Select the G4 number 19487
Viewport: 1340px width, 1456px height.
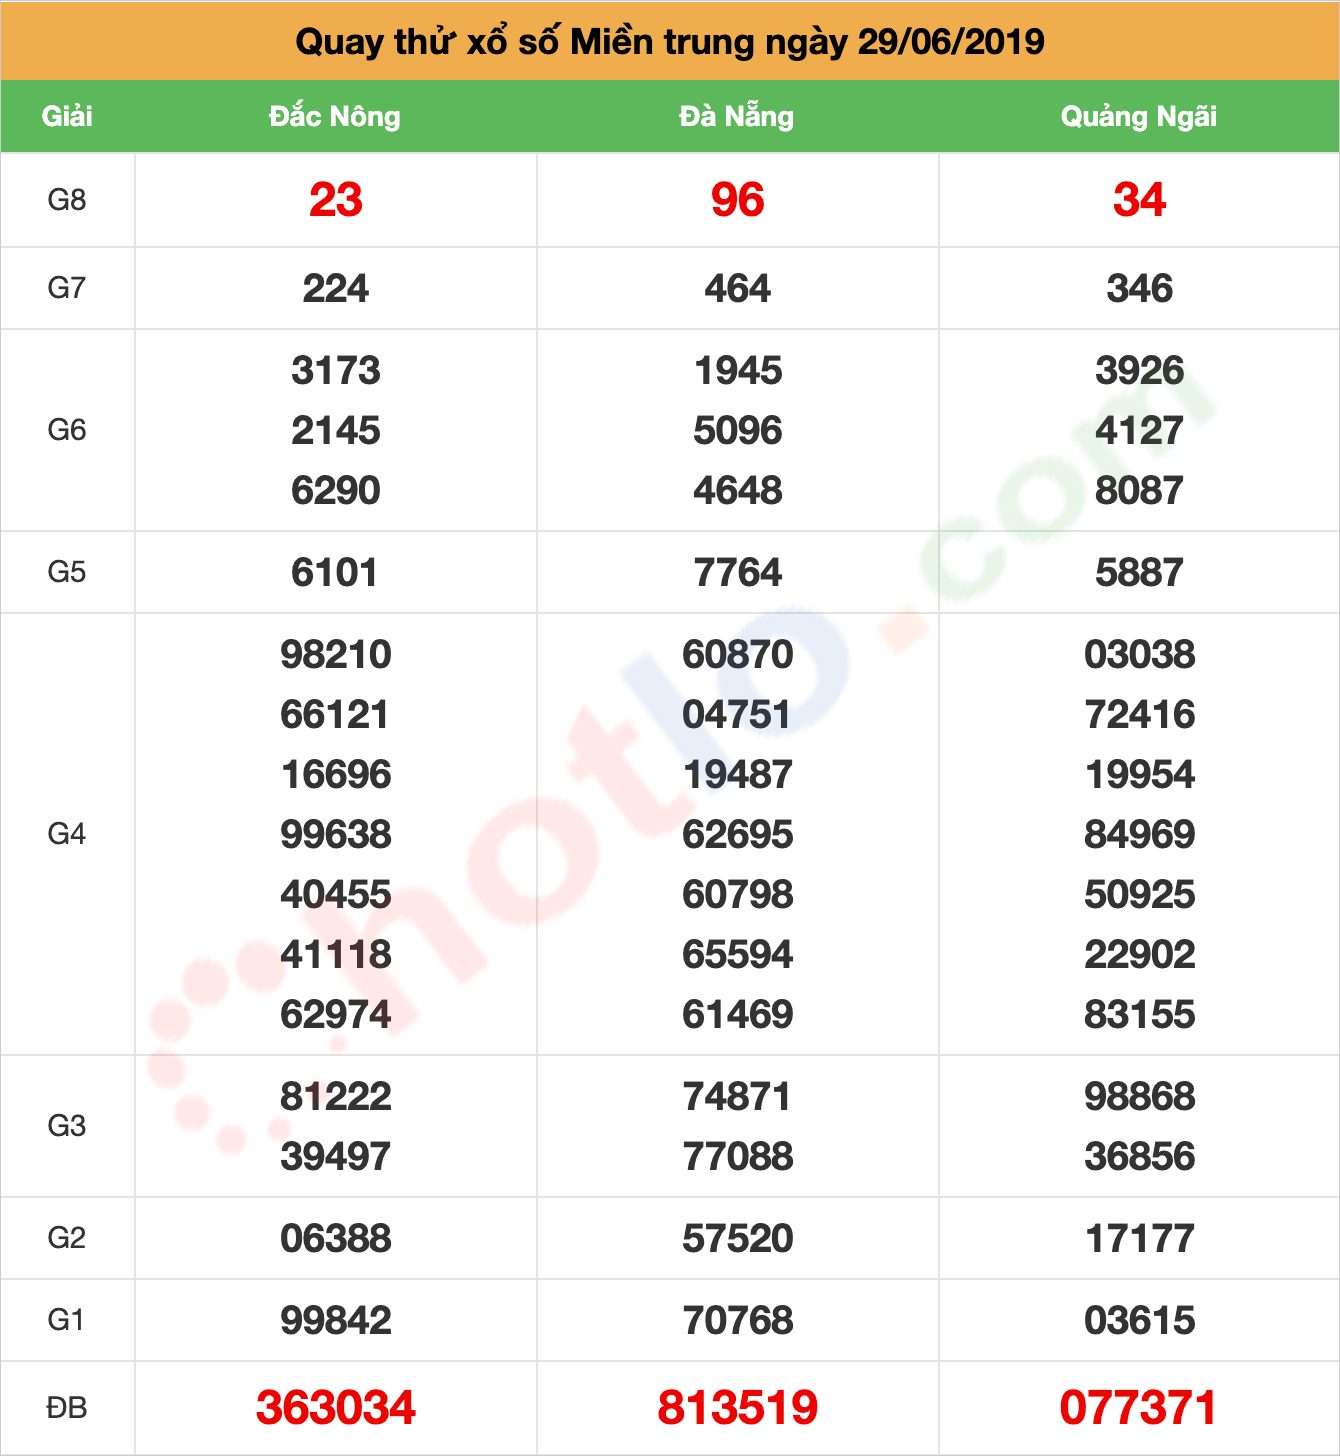point(738,775)
